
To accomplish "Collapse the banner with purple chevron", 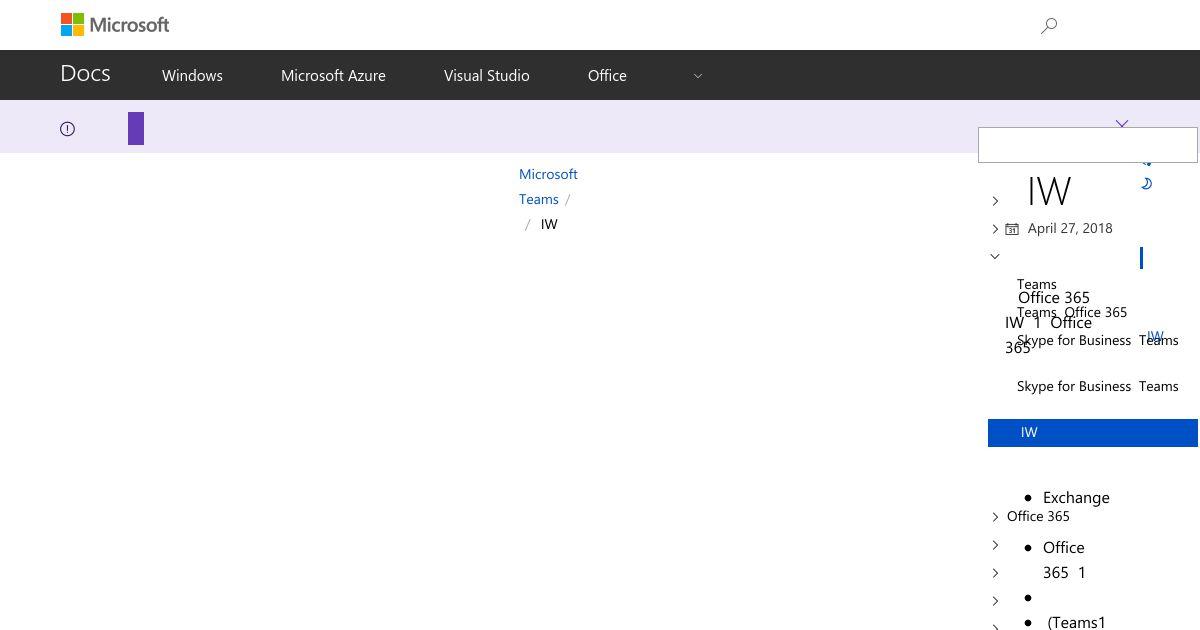I will 1122,123.
